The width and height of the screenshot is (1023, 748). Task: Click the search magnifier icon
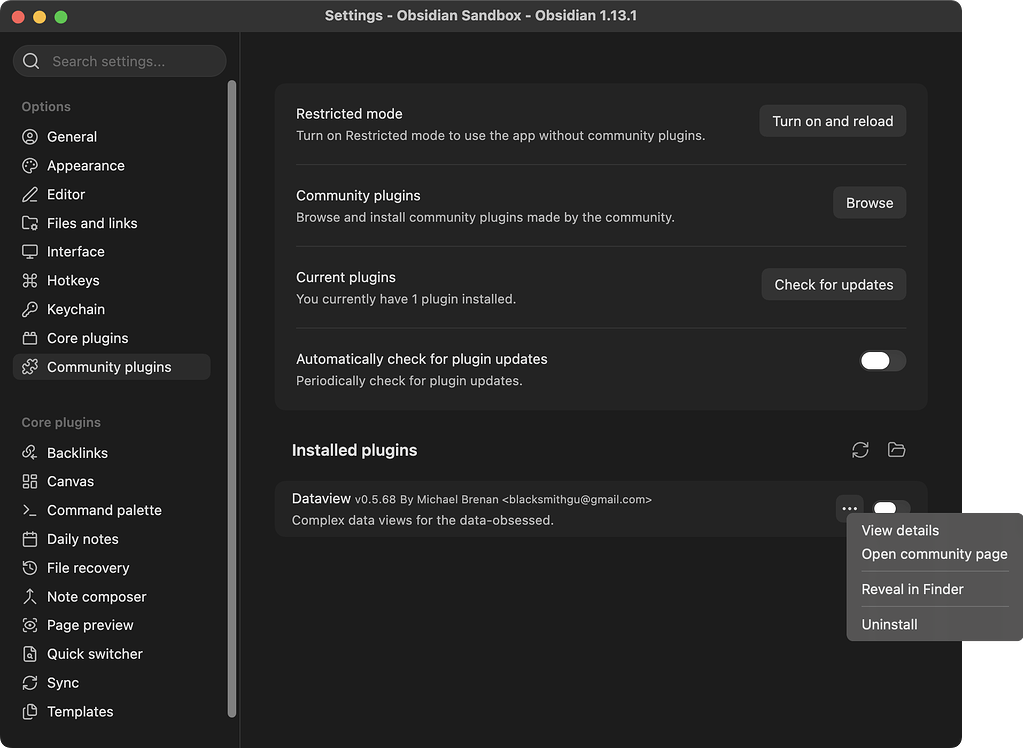tap(31, 61)
